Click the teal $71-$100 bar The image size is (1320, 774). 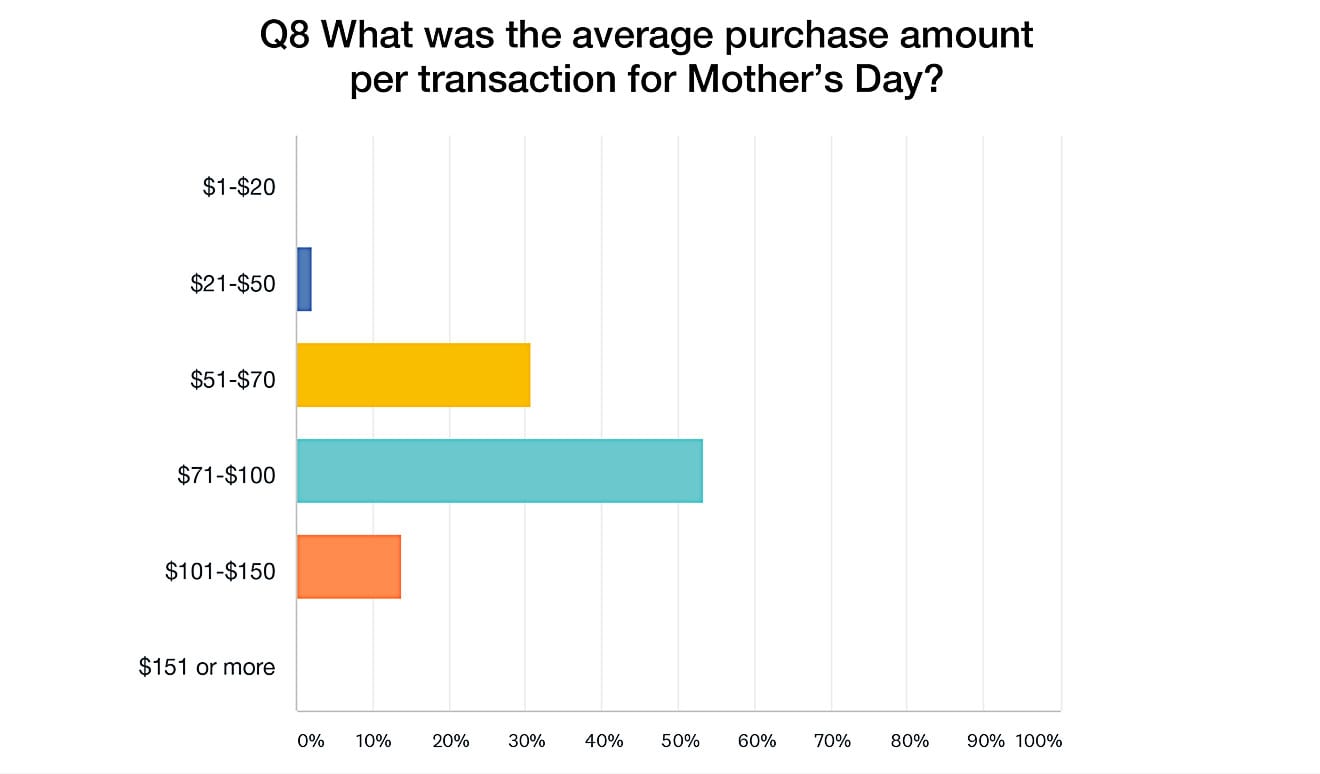(x=499, y=471)
